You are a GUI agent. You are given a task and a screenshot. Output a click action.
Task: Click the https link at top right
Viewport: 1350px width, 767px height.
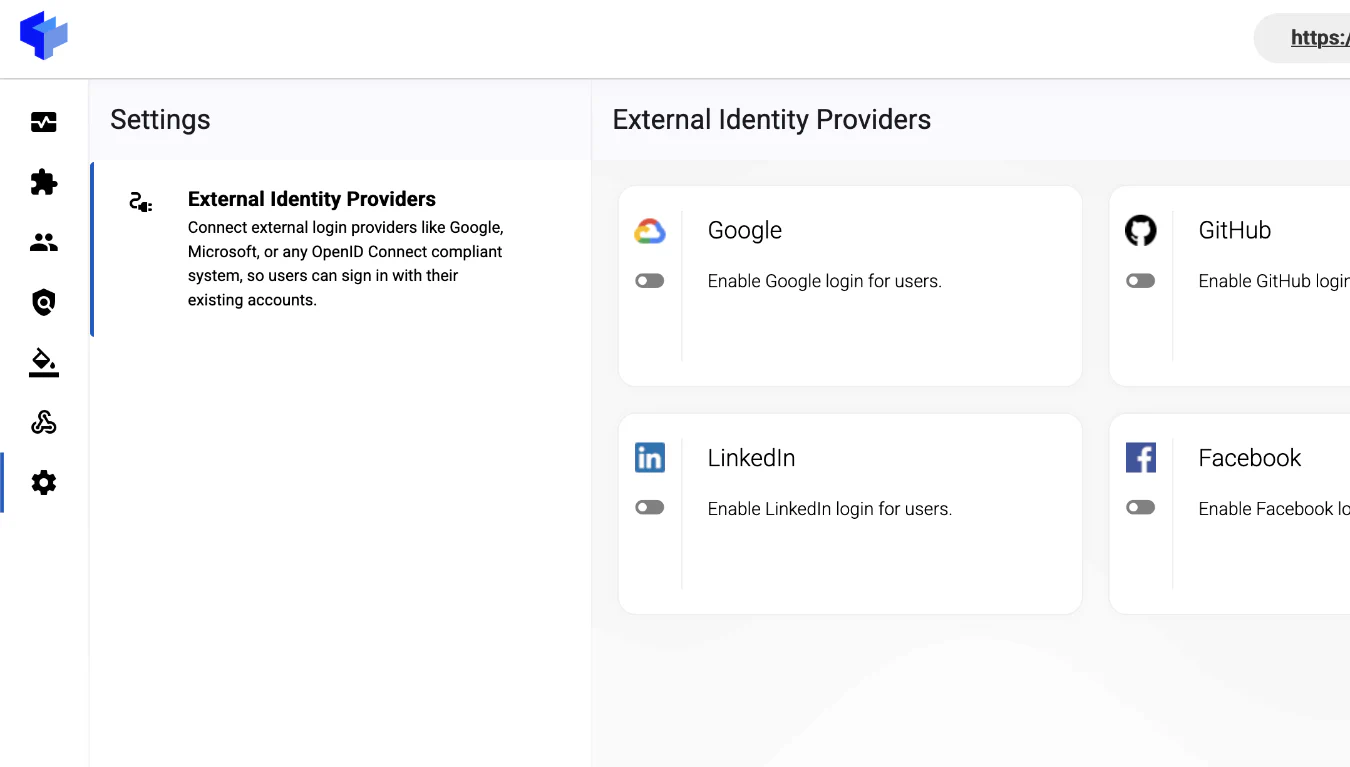click(1320, 38)
